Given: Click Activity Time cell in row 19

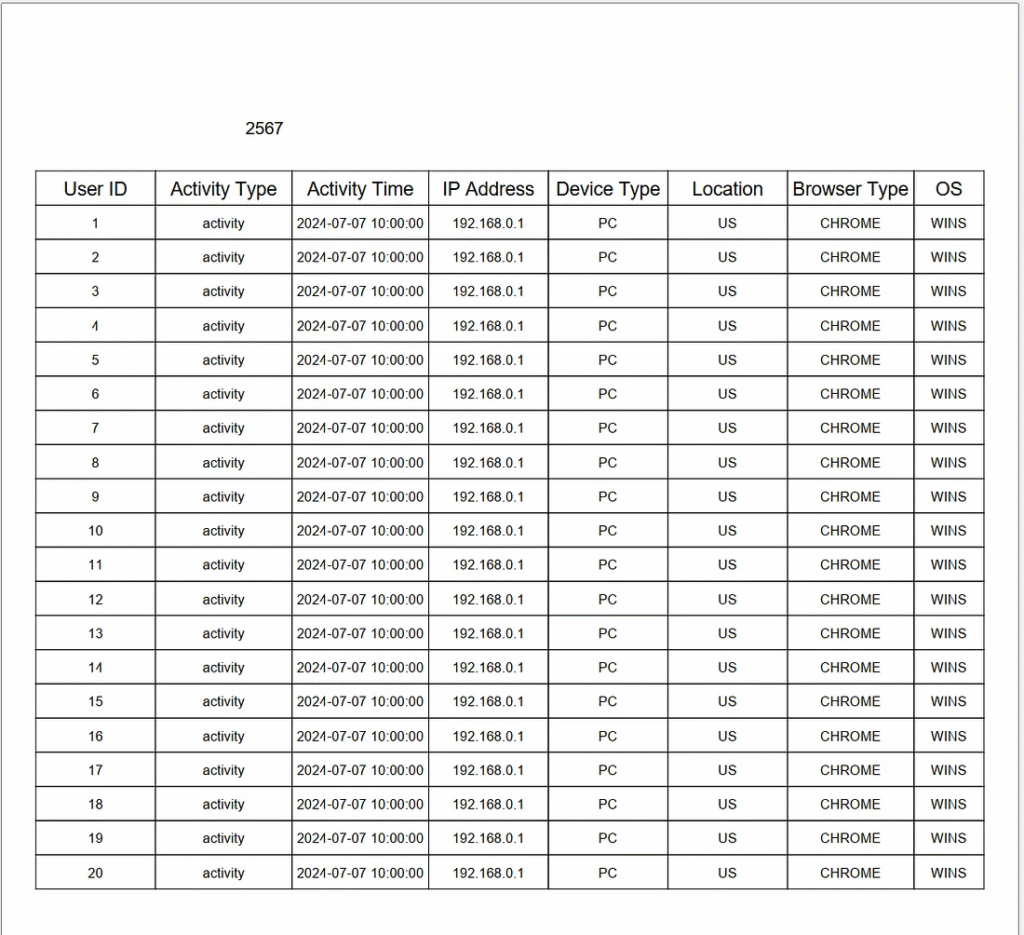Looking at the screenshot, I should tap(360, 838).
